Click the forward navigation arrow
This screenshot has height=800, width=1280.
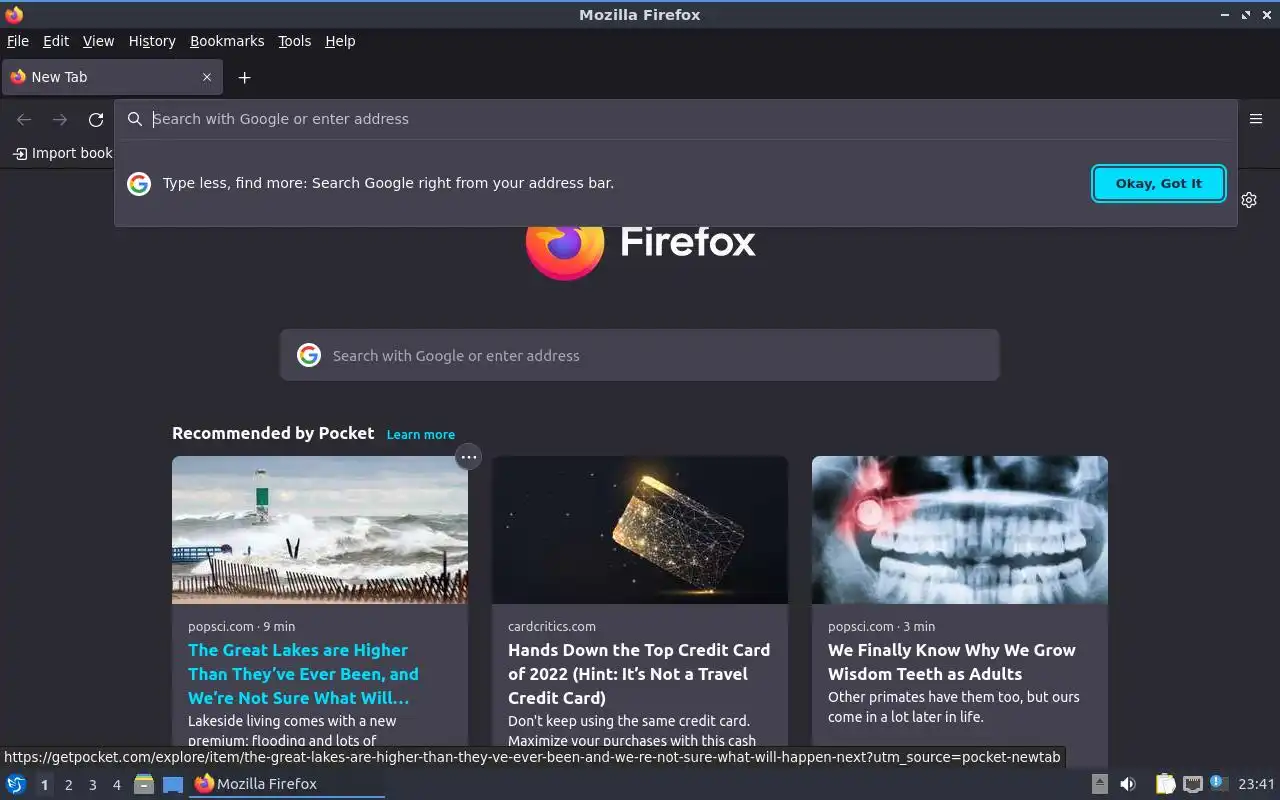60,119
